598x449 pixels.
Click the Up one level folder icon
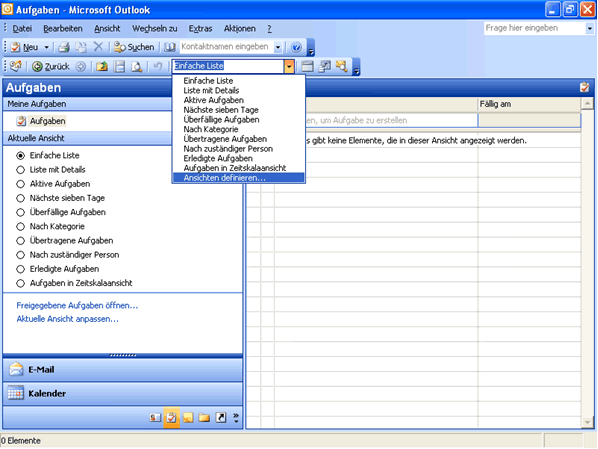pos(102,67)
